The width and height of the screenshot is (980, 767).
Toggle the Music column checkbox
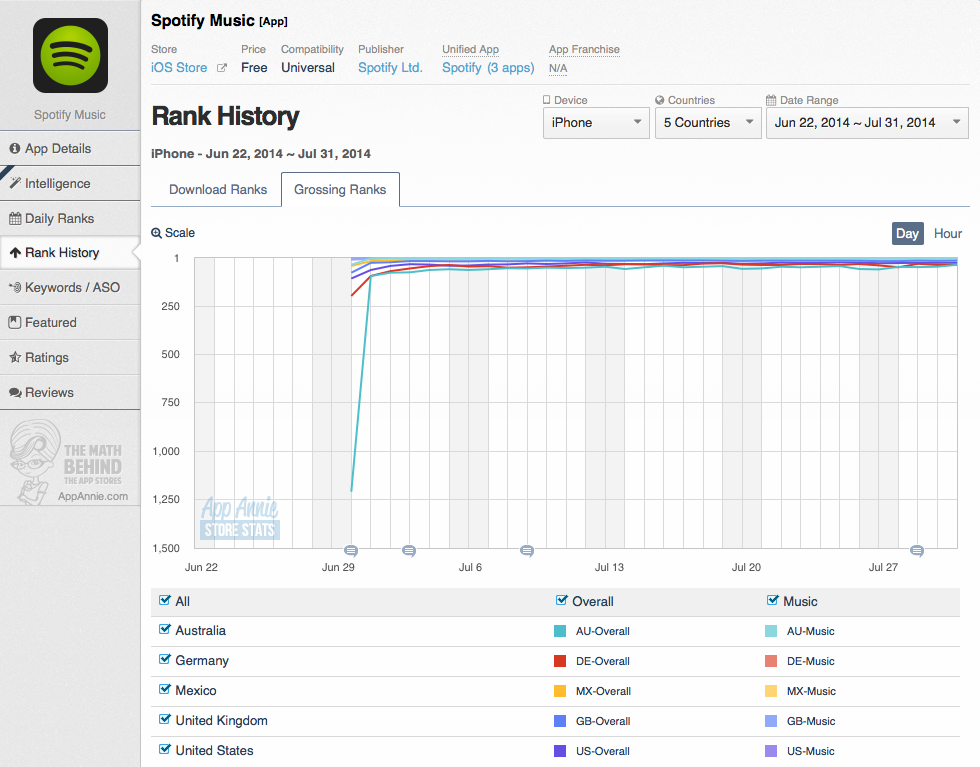coord(772,600)
